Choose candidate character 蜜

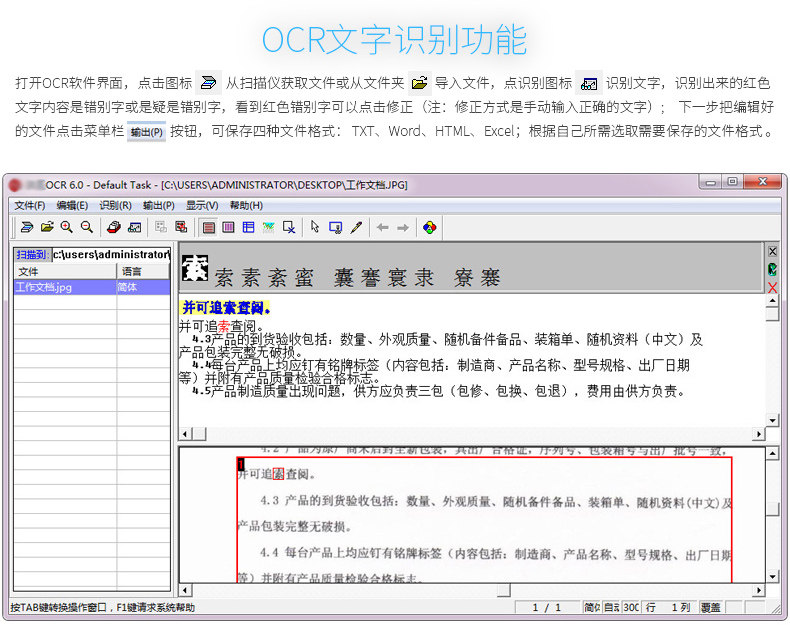tap(304, 278)
